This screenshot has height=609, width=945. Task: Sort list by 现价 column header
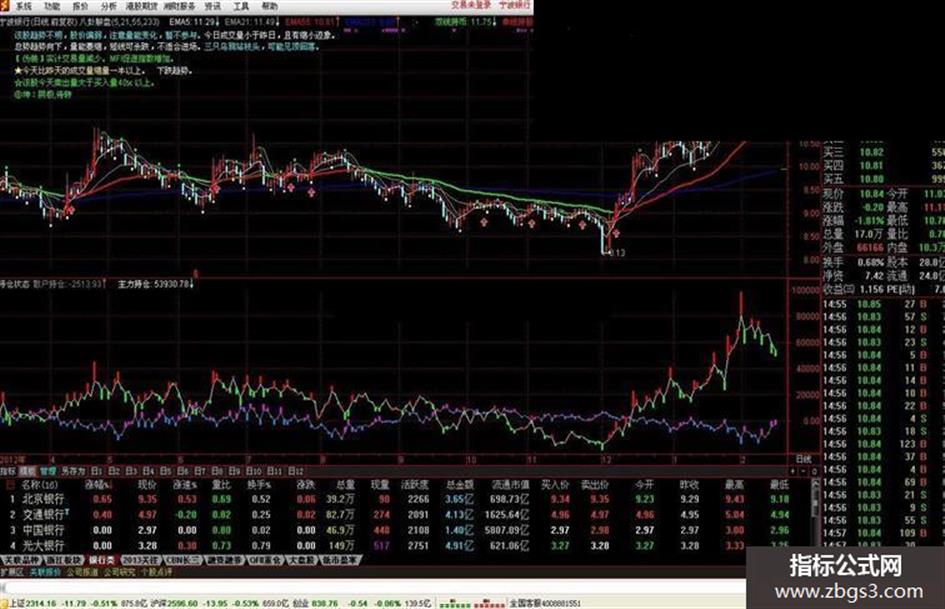(x=146, y=484)
